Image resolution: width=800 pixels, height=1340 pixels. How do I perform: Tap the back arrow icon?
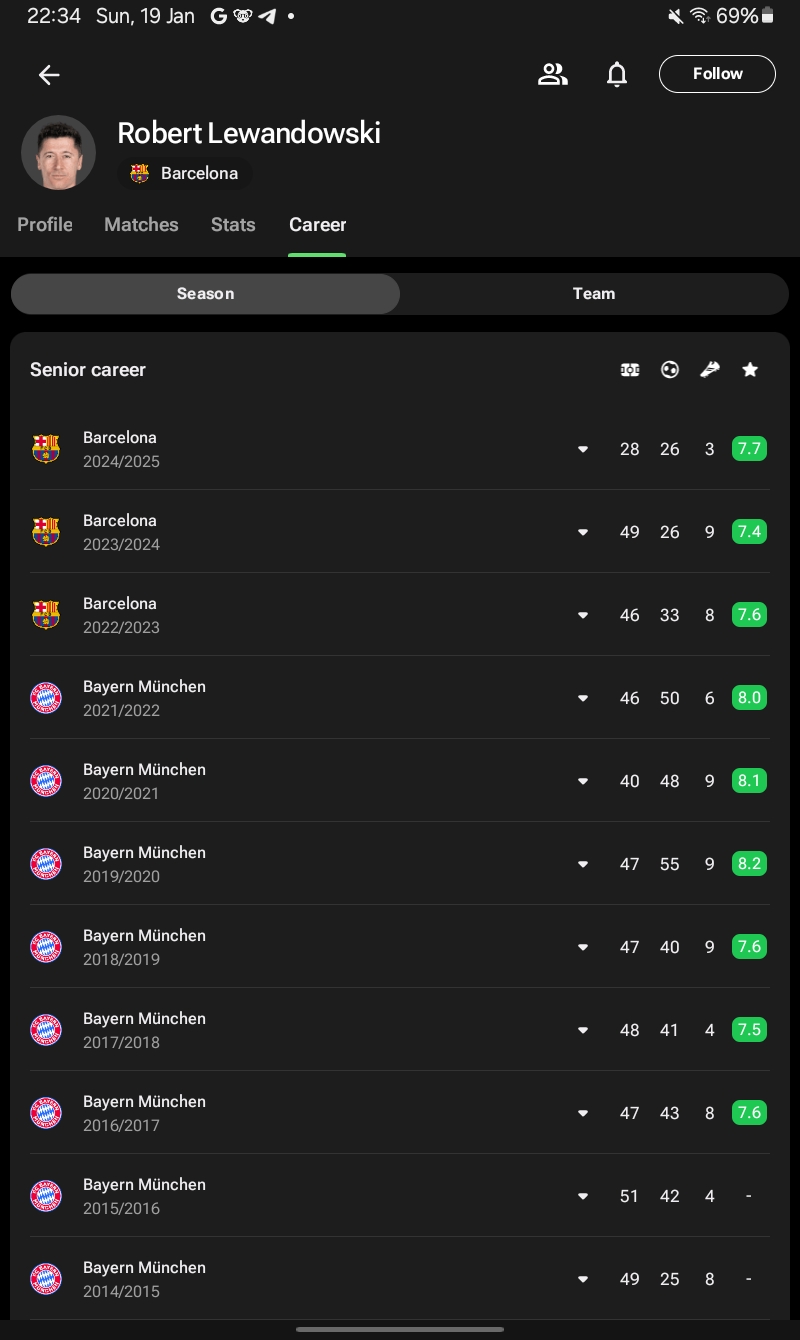point(49,75)
